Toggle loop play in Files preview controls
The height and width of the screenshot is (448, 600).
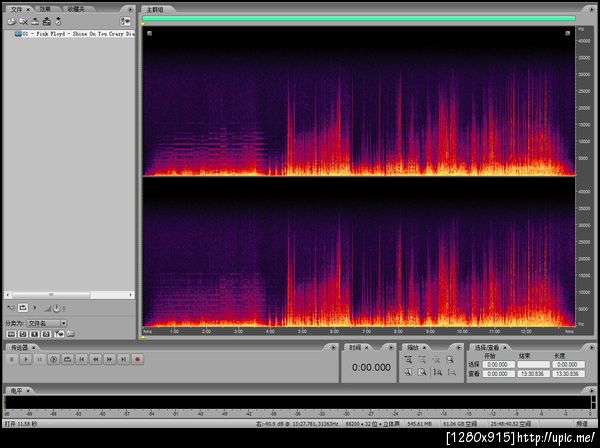[x=23, y=308]
